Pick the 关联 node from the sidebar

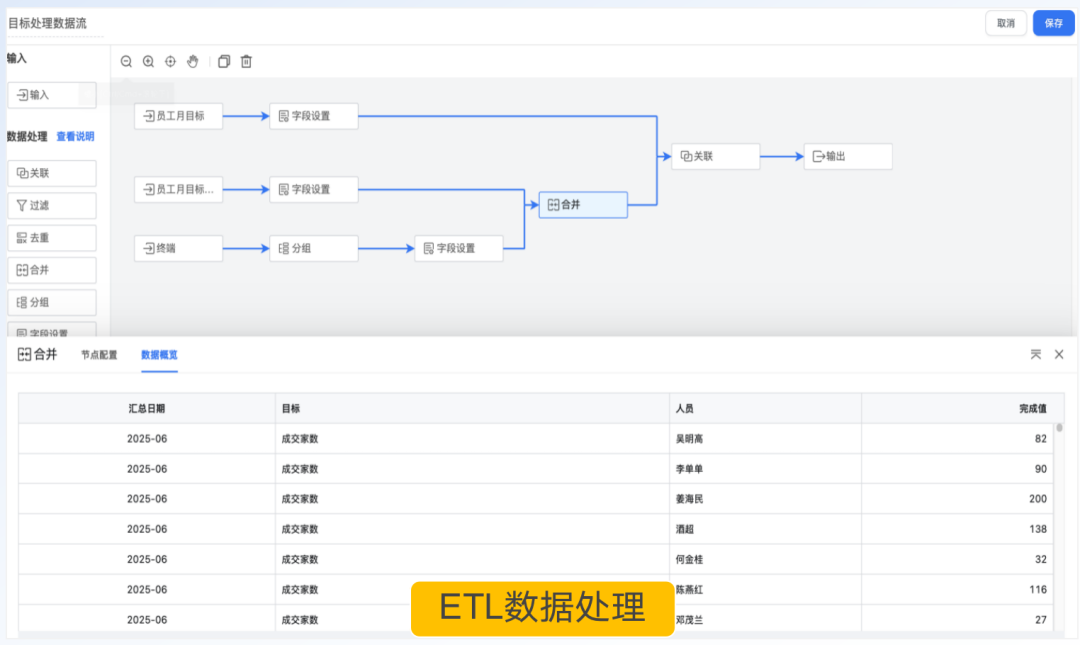51,173
